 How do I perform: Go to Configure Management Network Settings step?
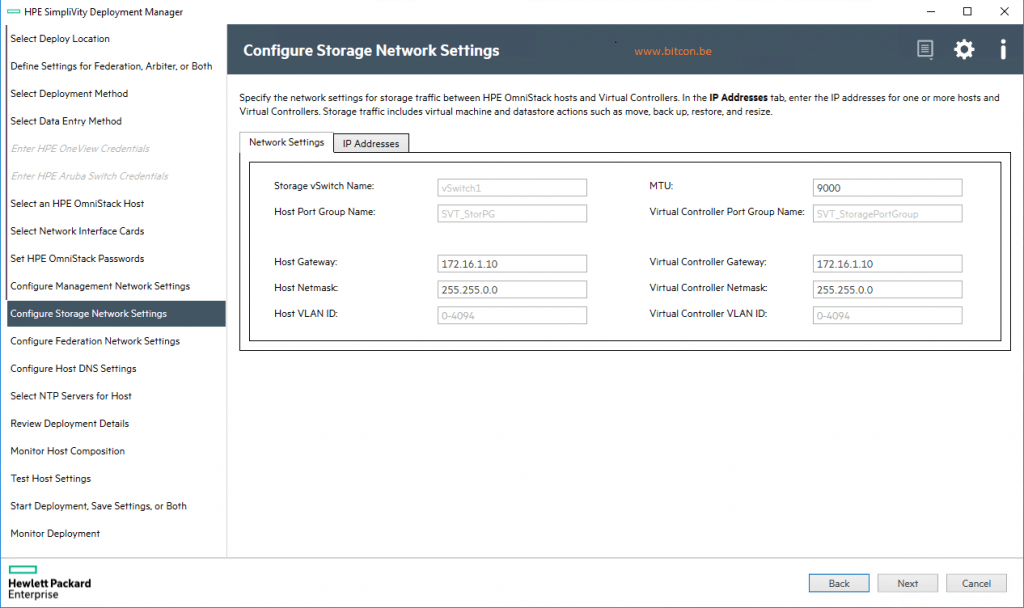pos(100,286)
